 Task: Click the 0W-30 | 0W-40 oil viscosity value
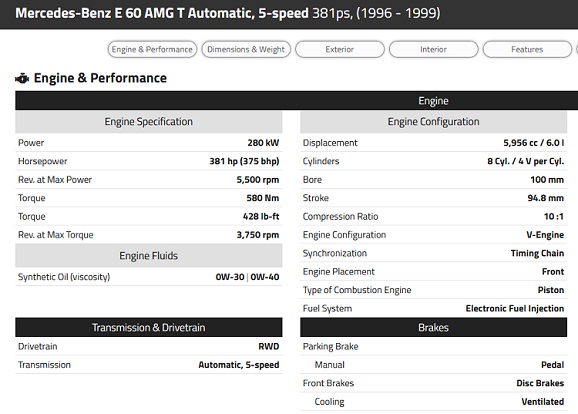click(247, 277)
